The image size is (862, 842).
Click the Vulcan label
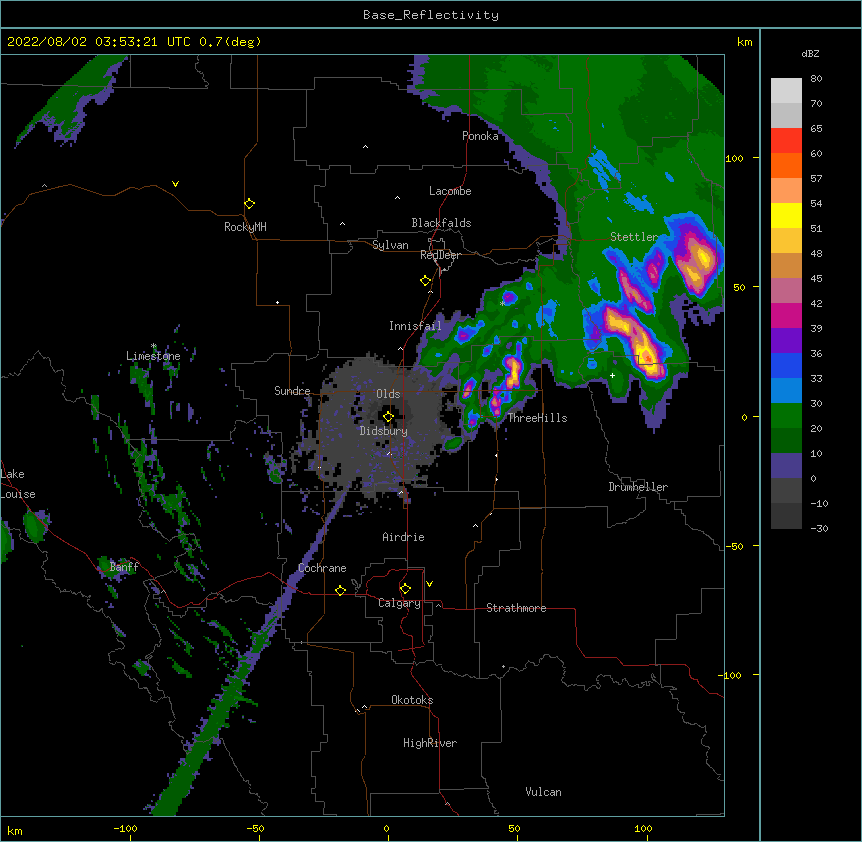click(x=543, y=792)
